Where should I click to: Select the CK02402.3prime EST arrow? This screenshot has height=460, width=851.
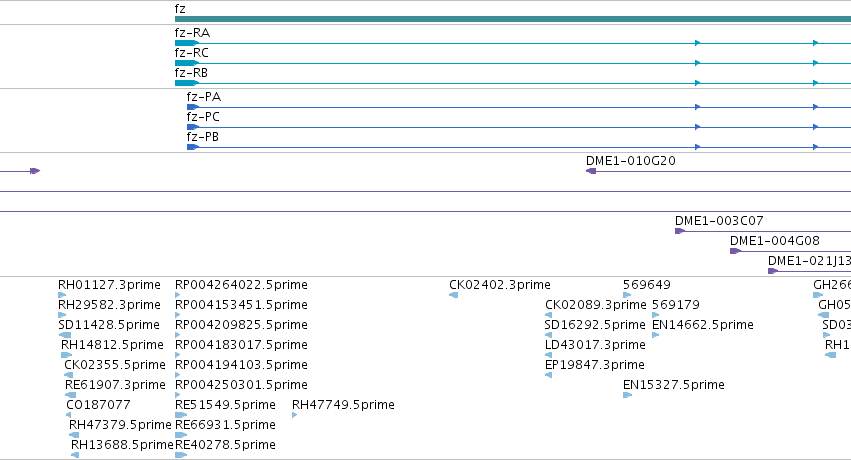tap(454, 295)
